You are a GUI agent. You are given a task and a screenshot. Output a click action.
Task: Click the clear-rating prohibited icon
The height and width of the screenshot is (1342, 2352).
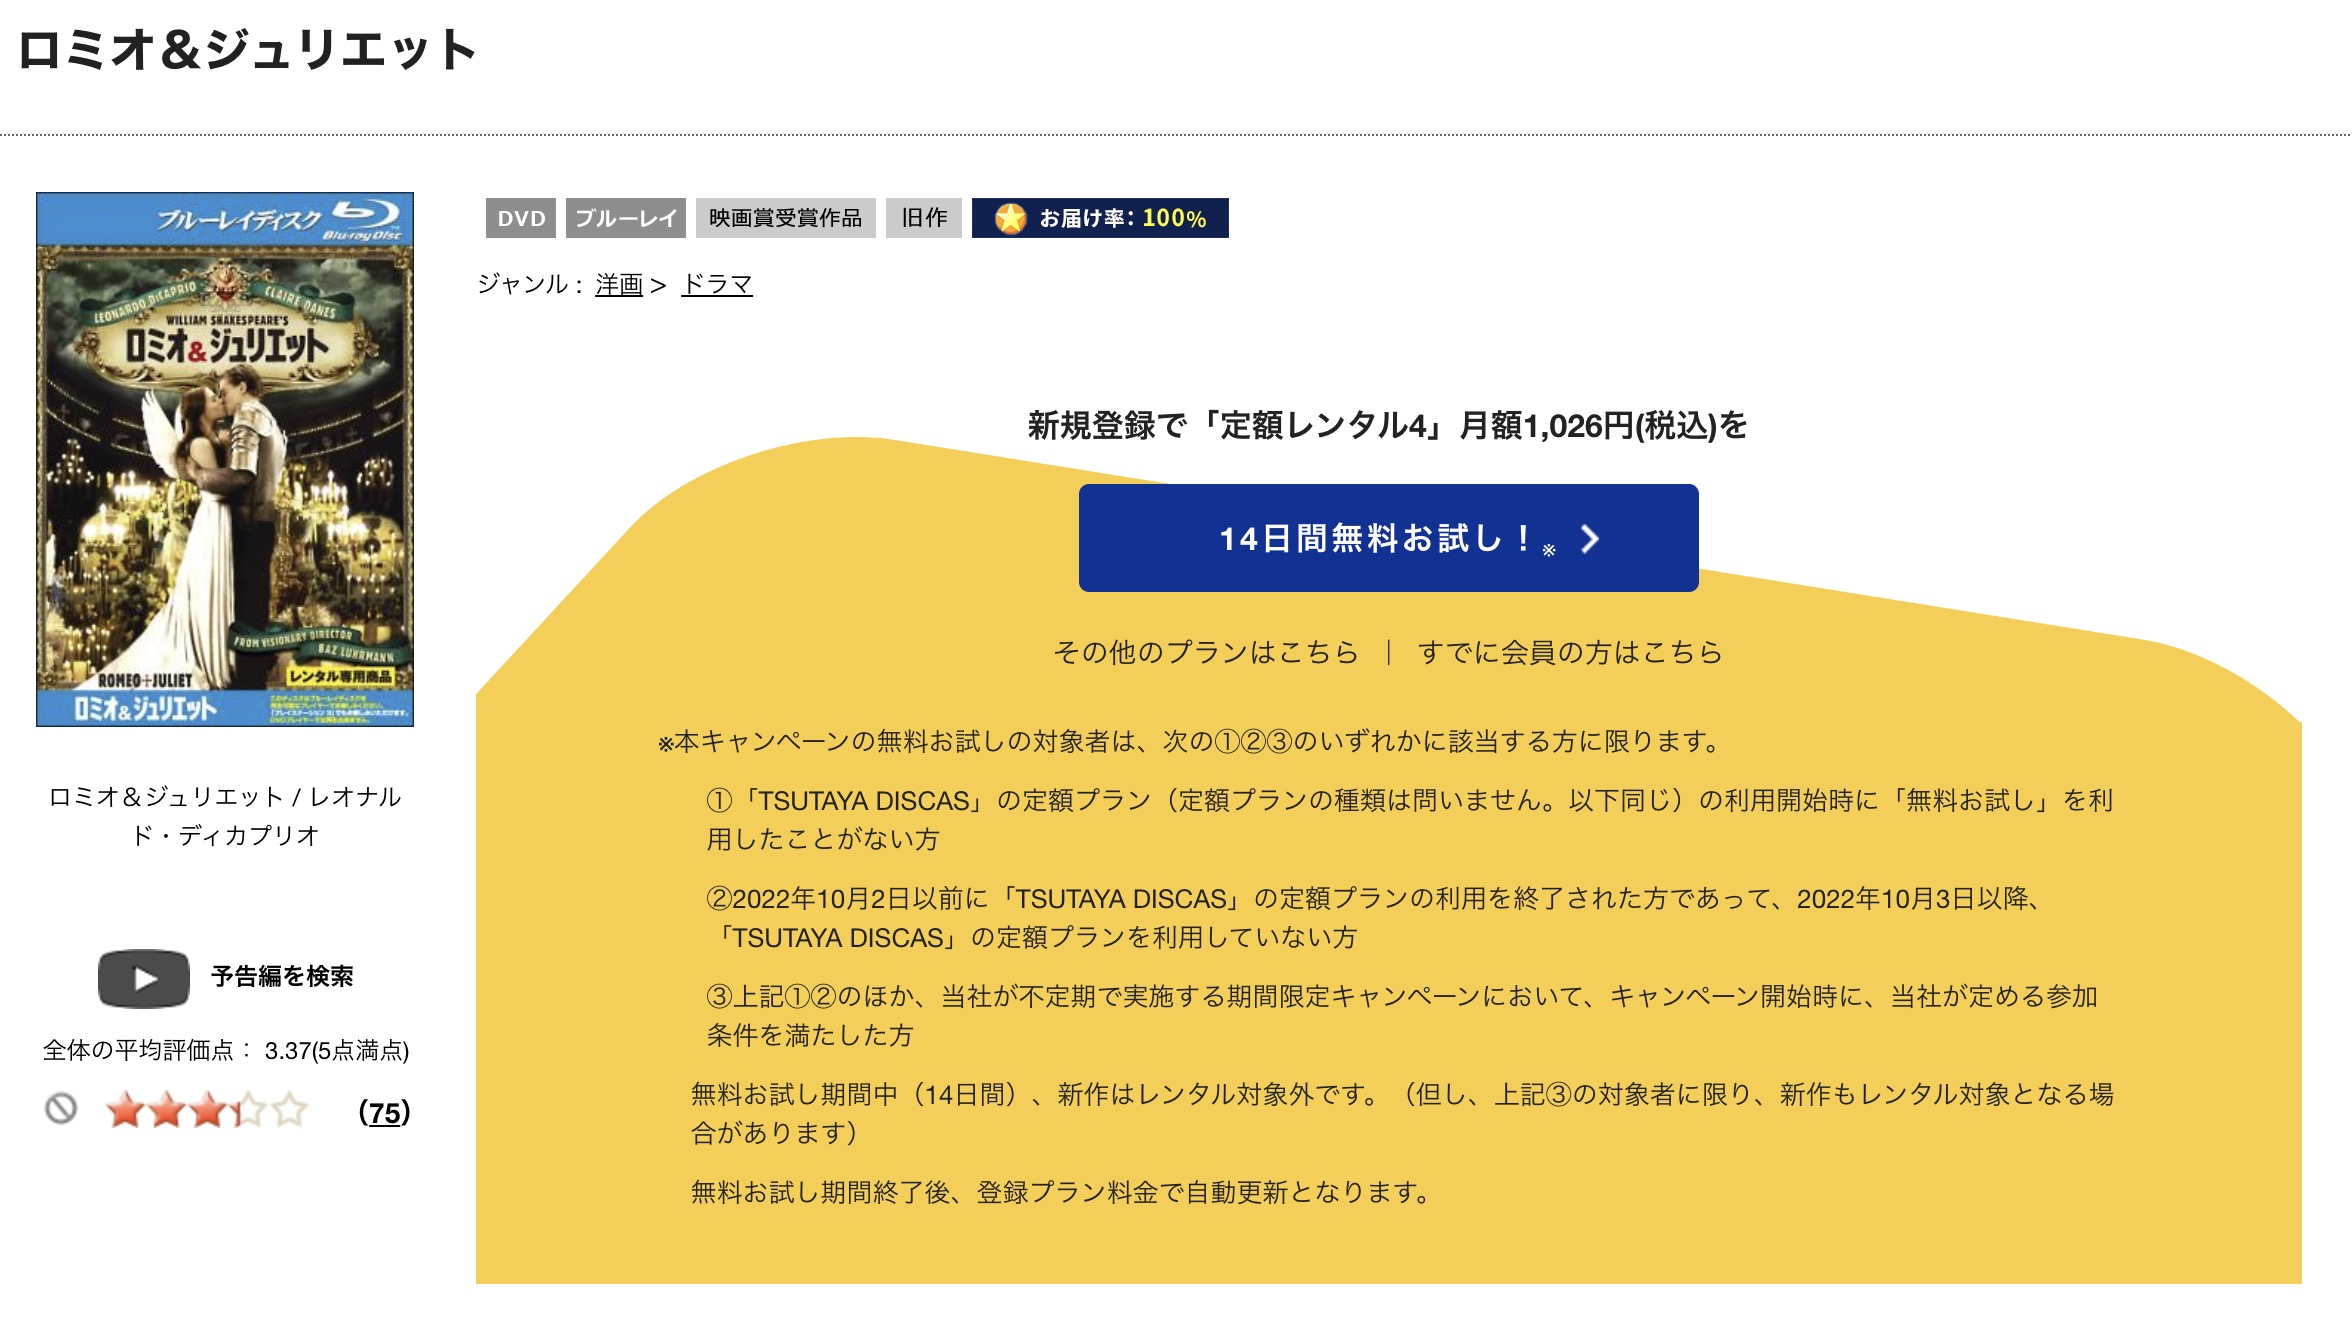tap(61, 1108)
